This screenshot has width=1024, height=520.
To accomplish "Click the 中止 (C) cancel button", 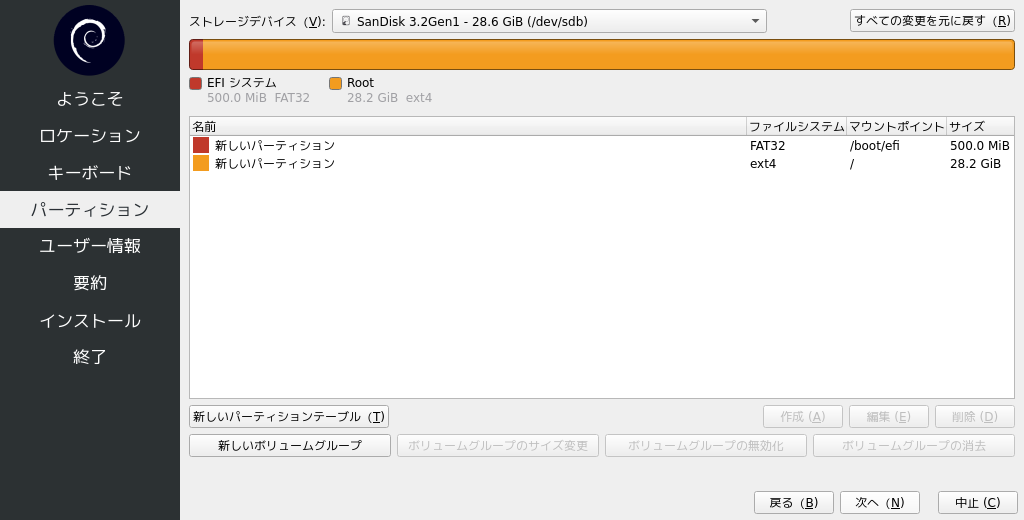I will click(977, 502).
